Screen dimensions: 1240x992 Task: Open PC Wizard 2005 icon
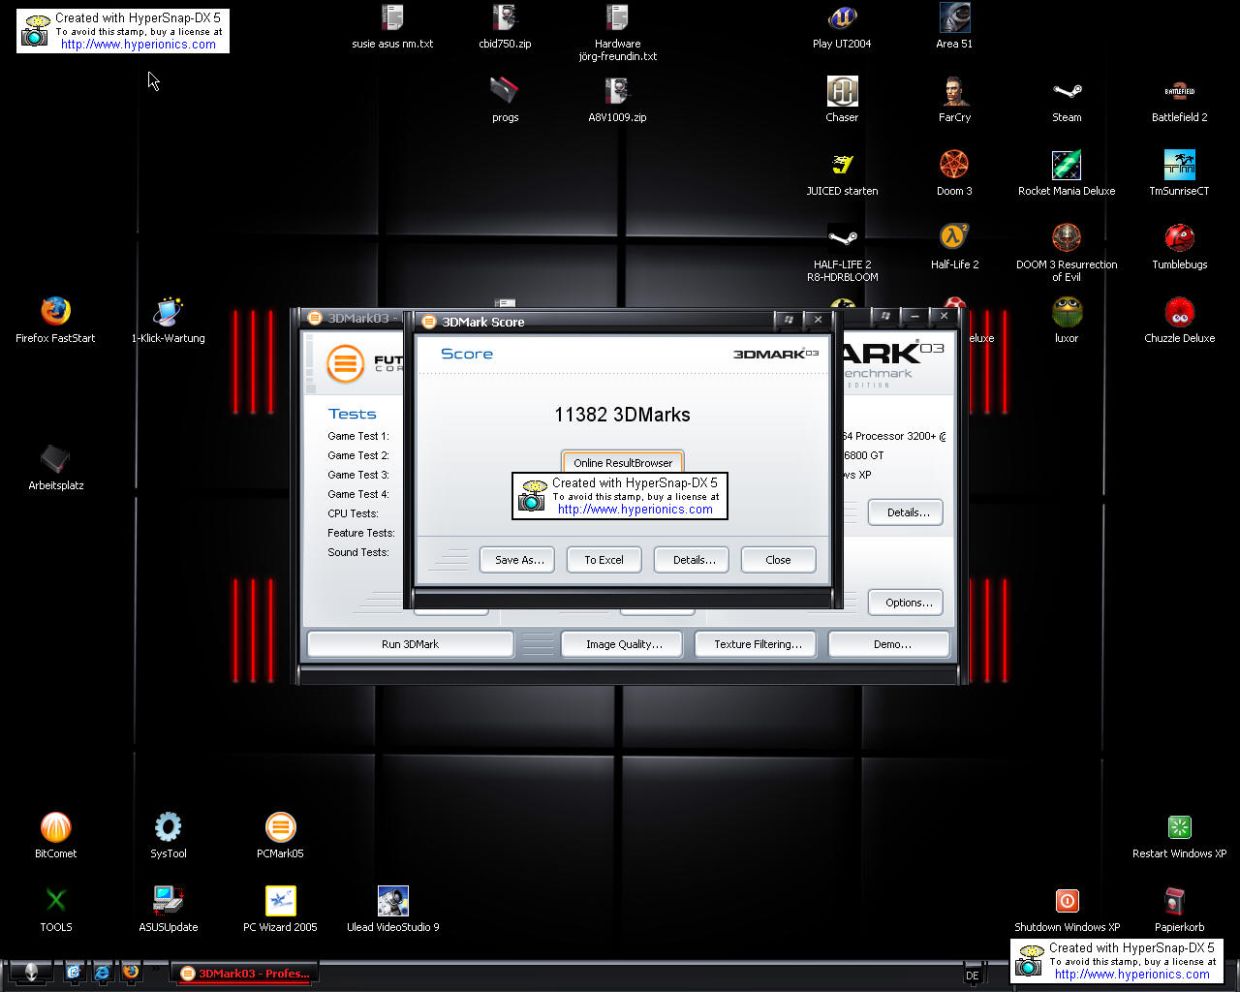point(280,901)
